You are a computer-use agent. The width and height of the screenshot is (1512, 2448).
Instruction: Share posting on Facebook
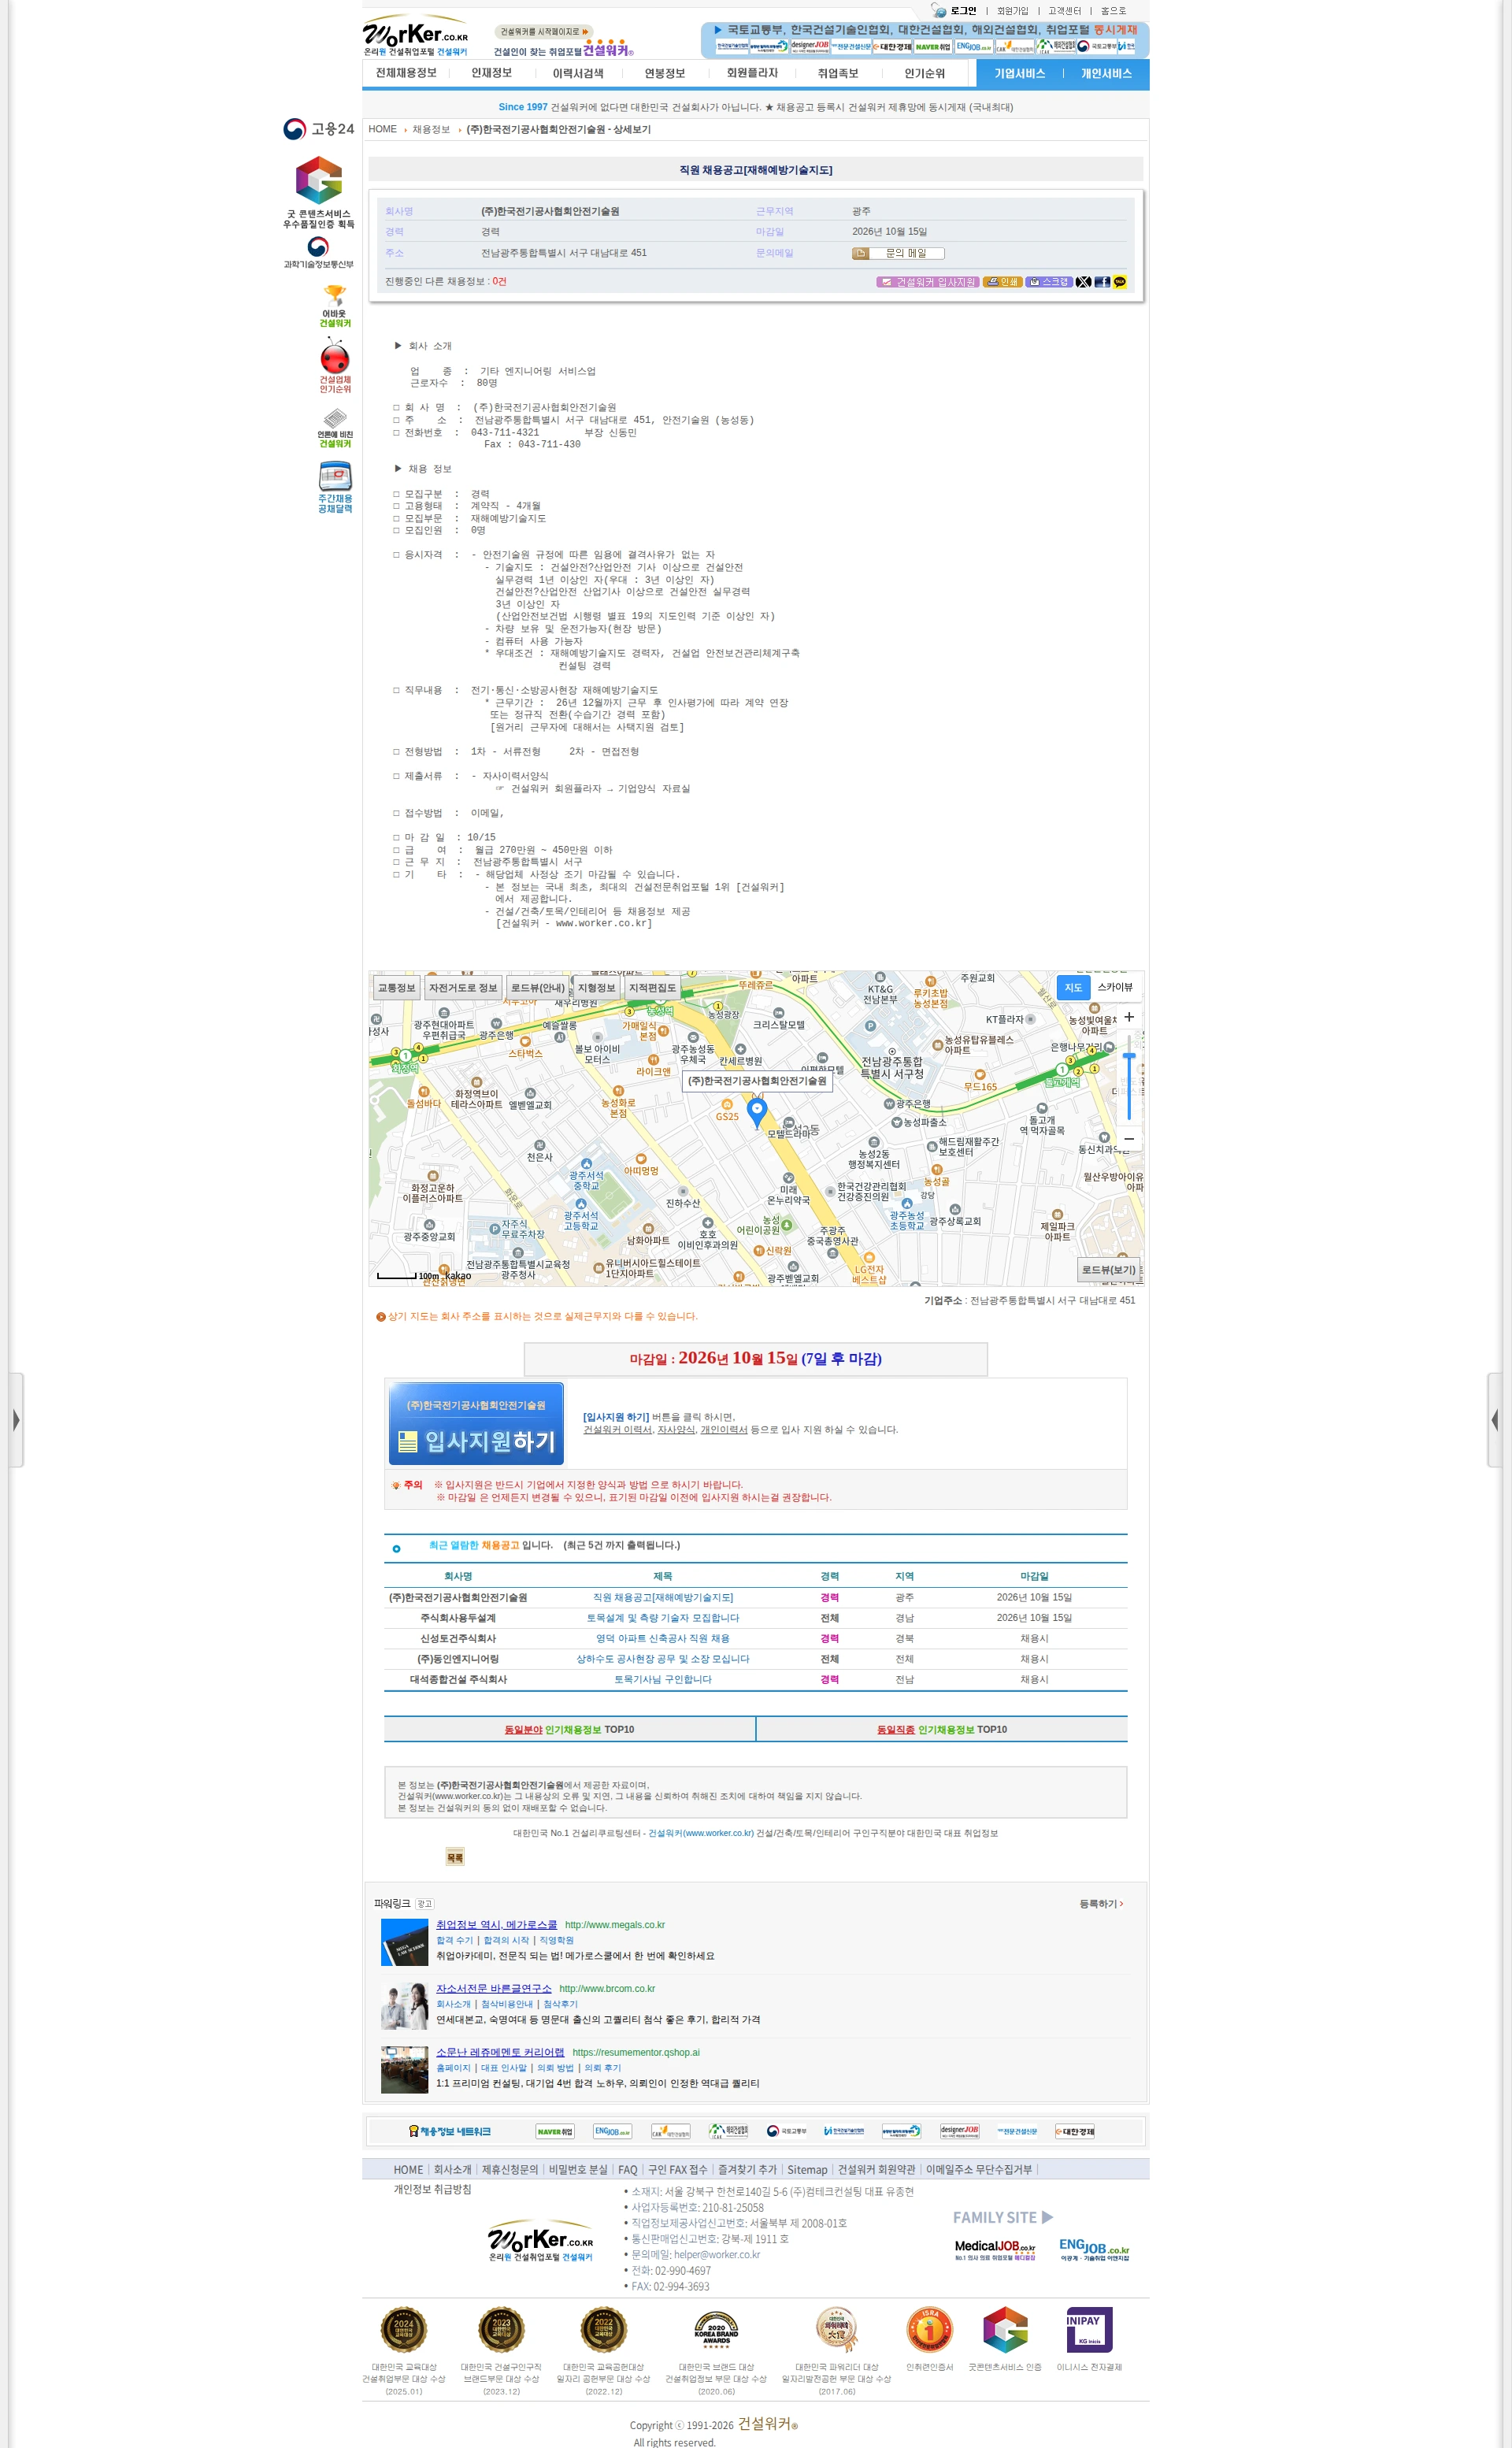(1102, 282)
